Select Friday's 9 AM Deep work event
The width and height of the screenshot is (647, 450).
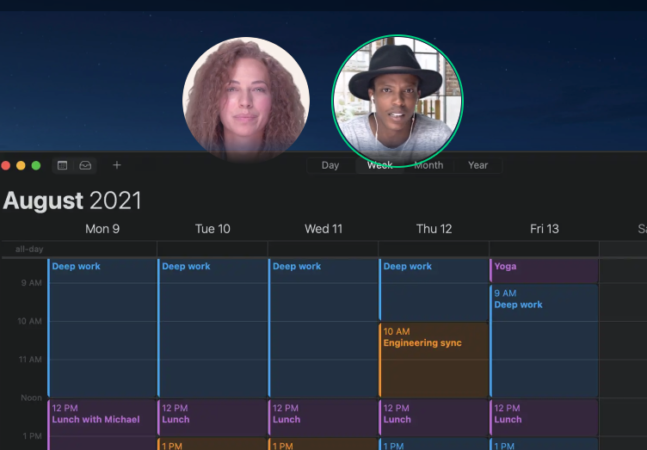coord(544,341)
